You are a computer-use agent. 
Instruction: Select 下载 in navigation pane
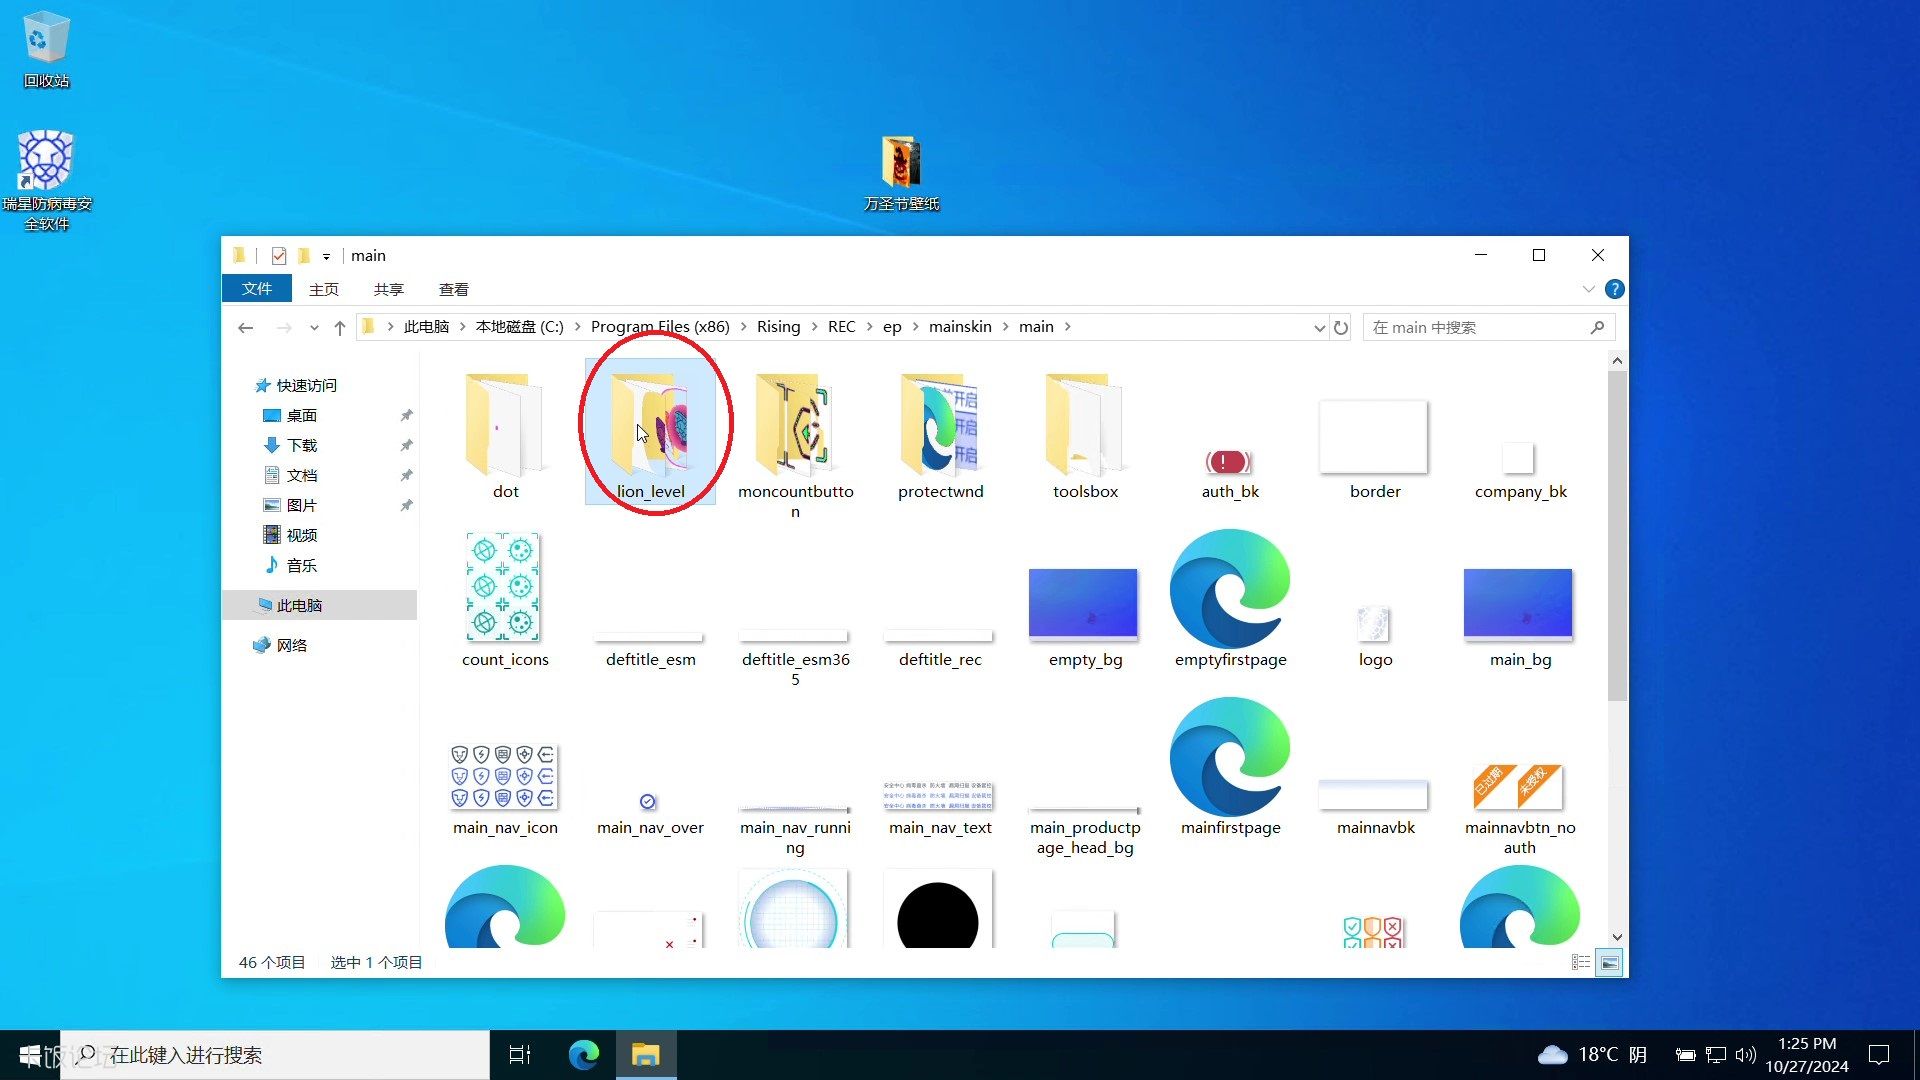(301, 445)
